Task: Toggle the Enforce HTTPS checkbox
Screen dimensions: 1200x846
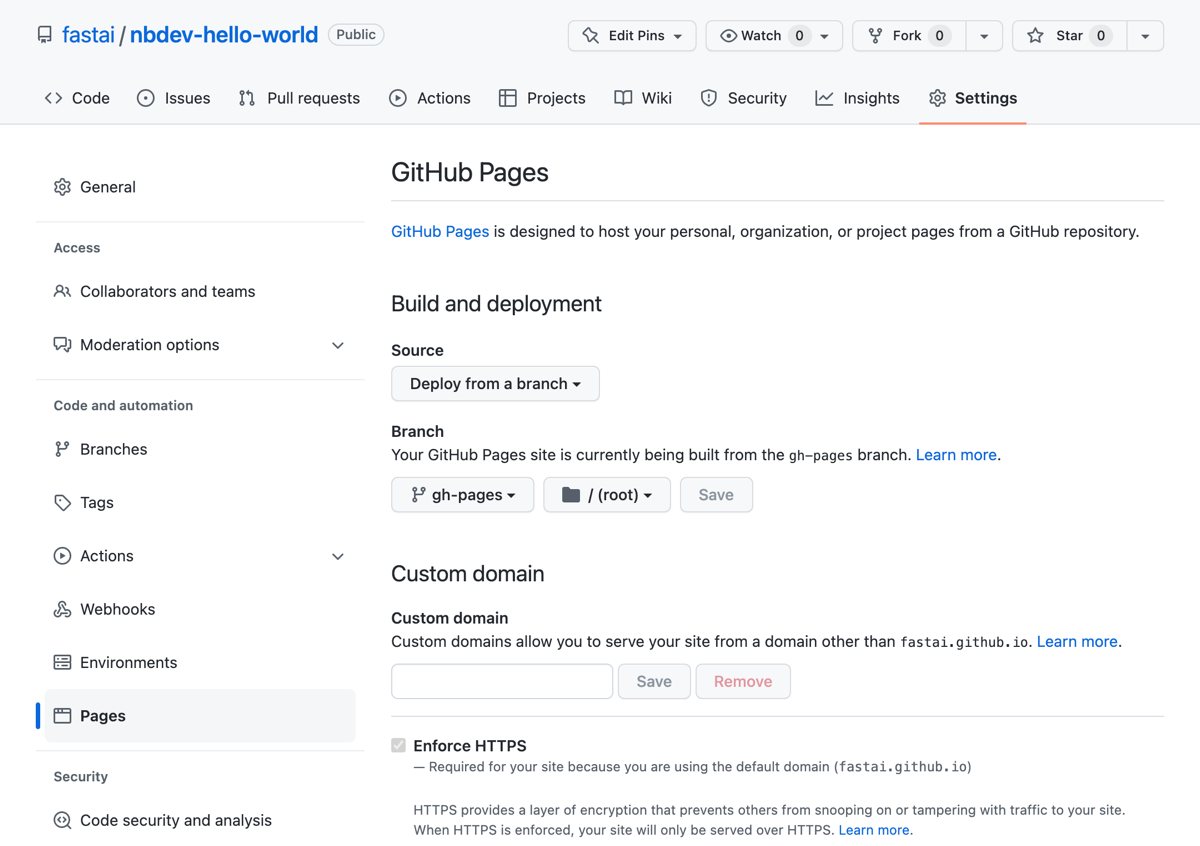Action: coord(399,745)
